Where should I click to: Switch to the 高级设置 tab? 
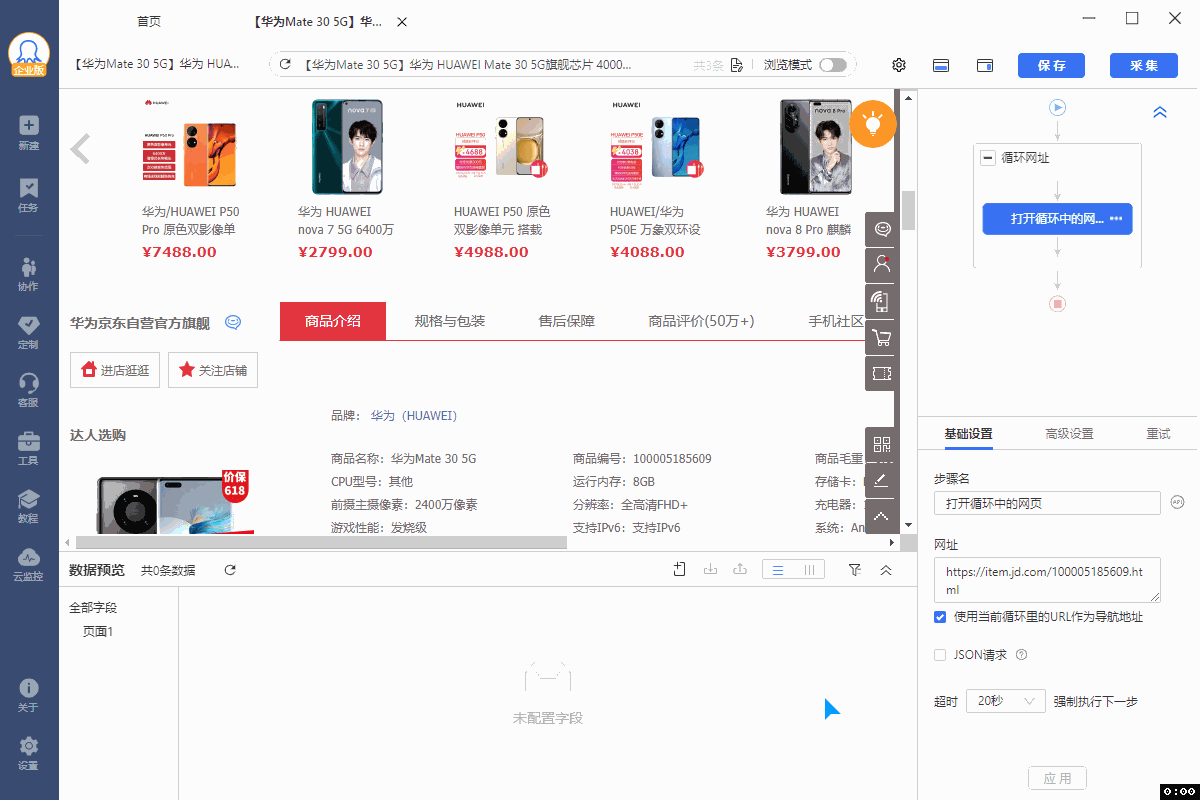(x=1069, y=434)
